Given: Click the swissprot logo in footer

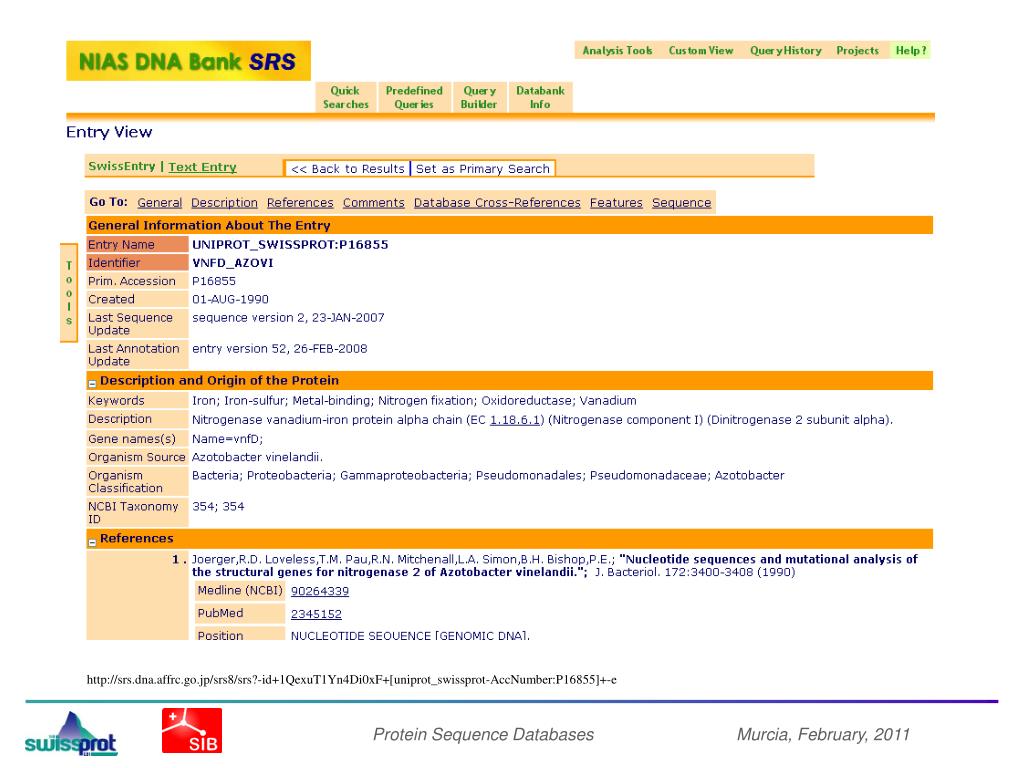Looking at the screenshot, I should pyautogui.click(x=71, y=734).
